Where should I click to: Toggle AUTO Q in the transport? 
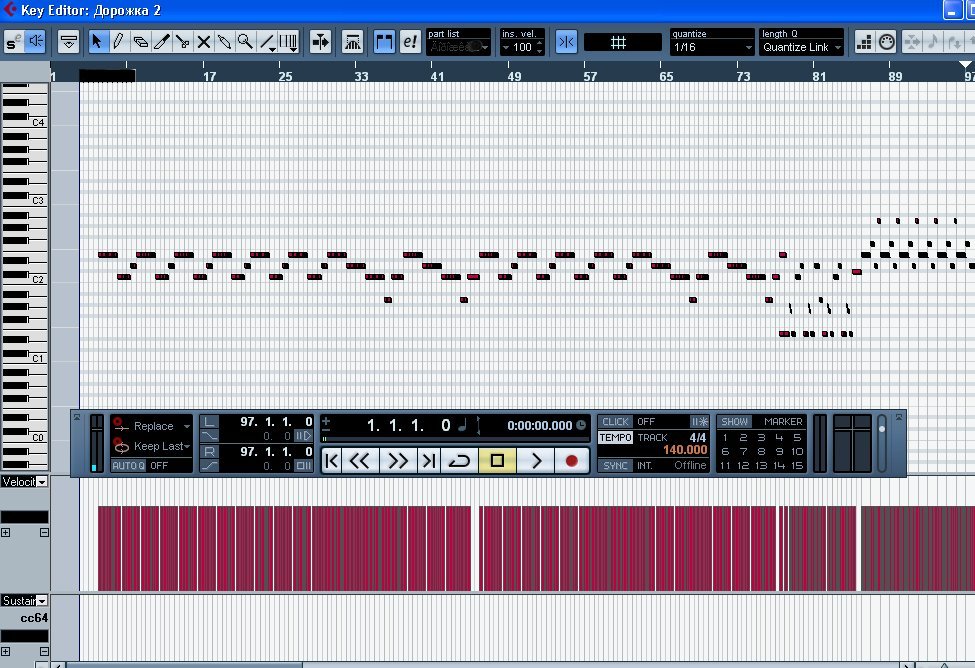click(129, 465)
